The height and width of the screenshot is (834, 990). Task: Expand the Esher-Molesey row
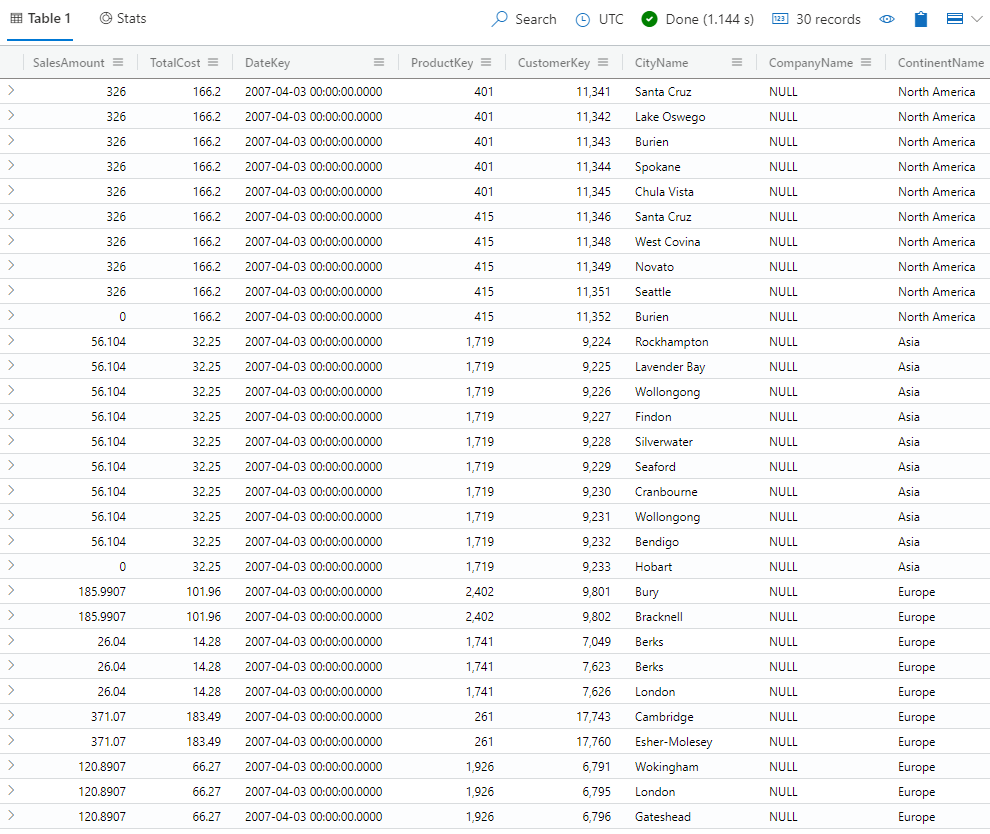(x=11, y=741)
